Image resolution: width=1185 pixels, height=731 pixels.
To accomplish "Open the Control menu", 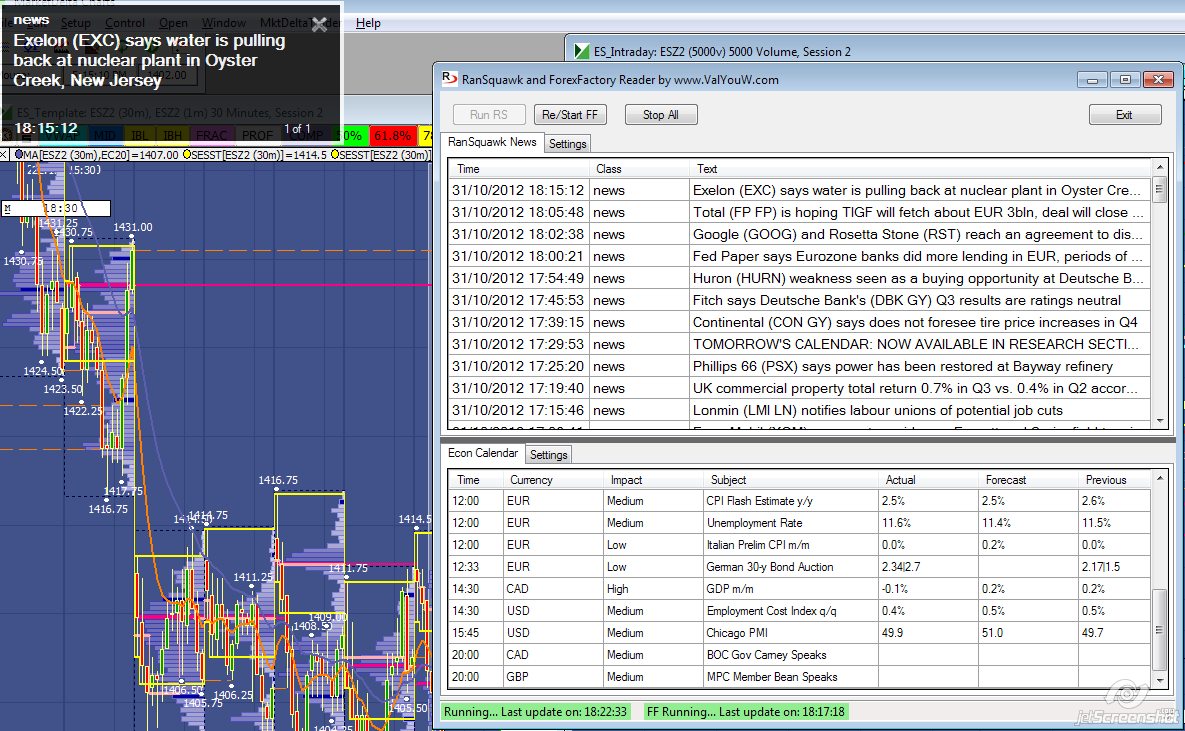I will [125, 23].
